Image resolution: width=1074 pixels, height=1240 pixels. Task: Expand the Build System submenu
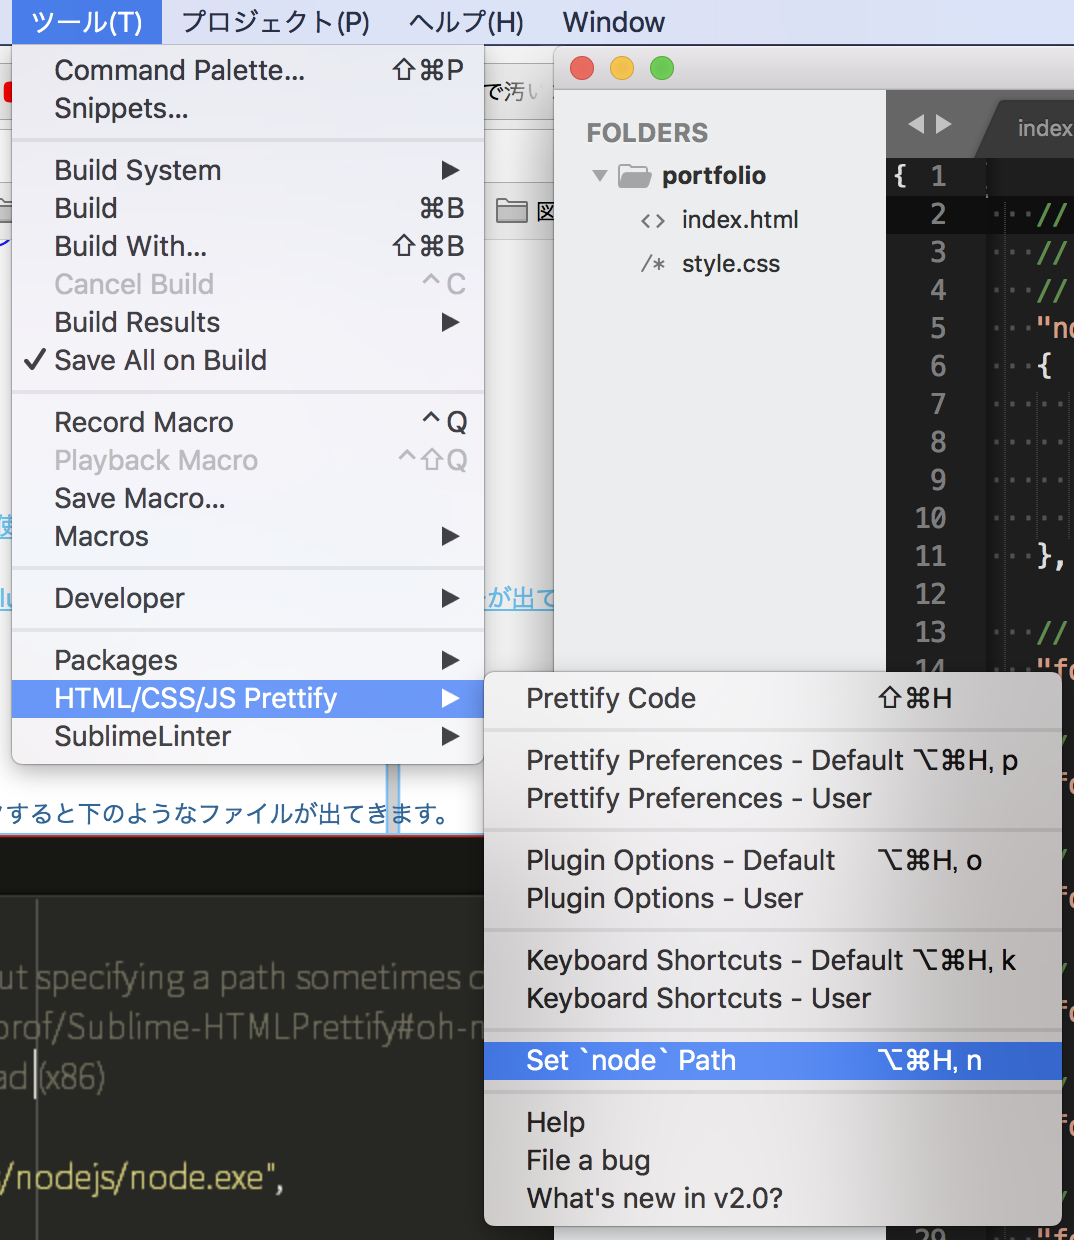(137, 170)
